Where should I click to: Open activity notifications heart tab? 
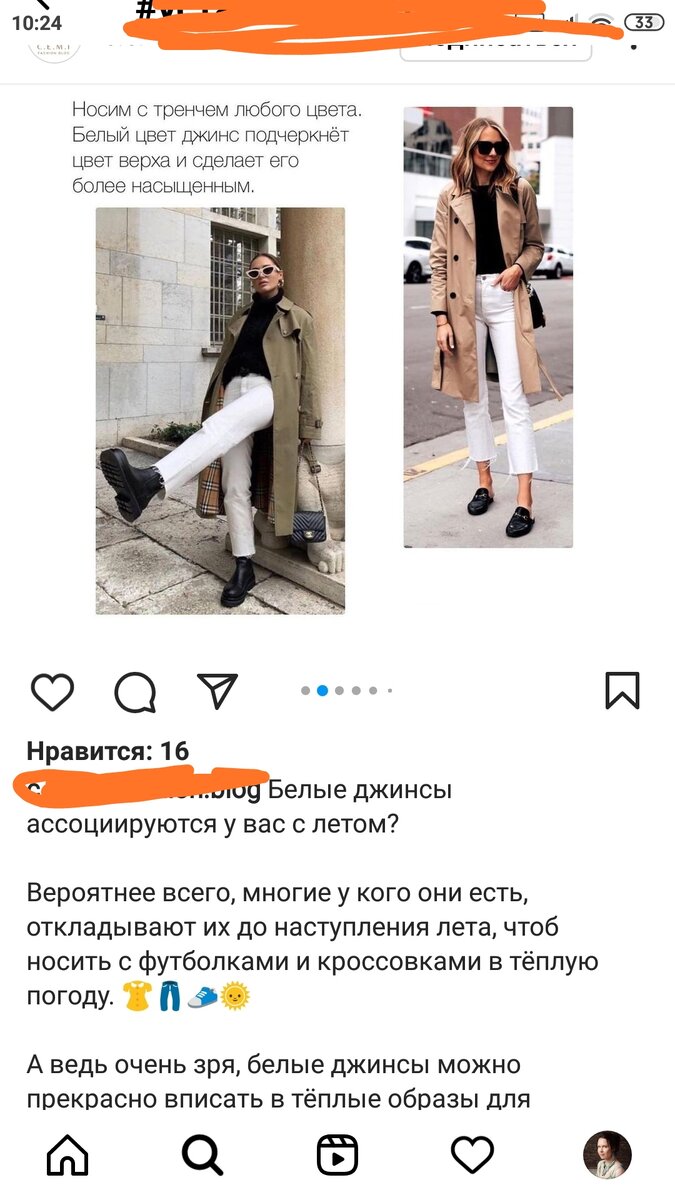472,1156
